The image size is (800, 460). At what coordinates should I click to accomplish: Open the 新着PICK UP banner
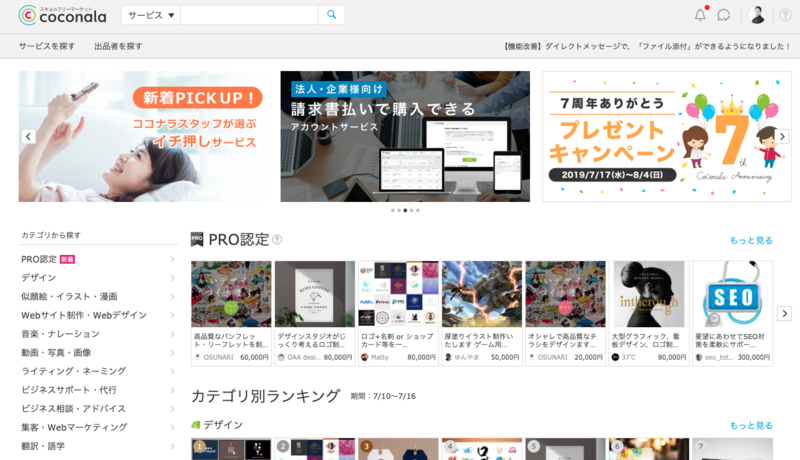(143, 136)
